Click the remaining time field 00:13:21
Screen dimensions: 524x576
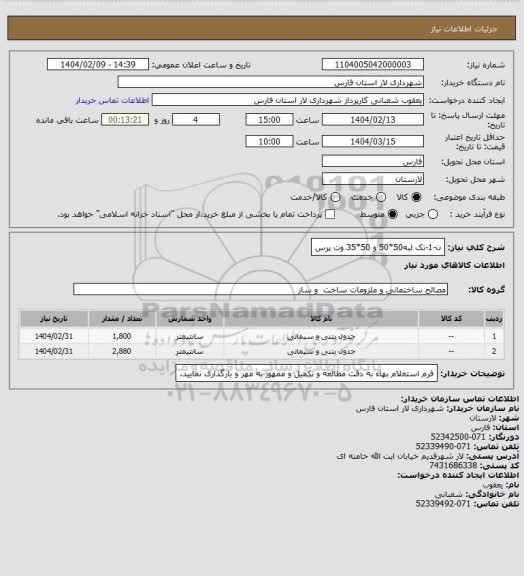tap(125, 120)
